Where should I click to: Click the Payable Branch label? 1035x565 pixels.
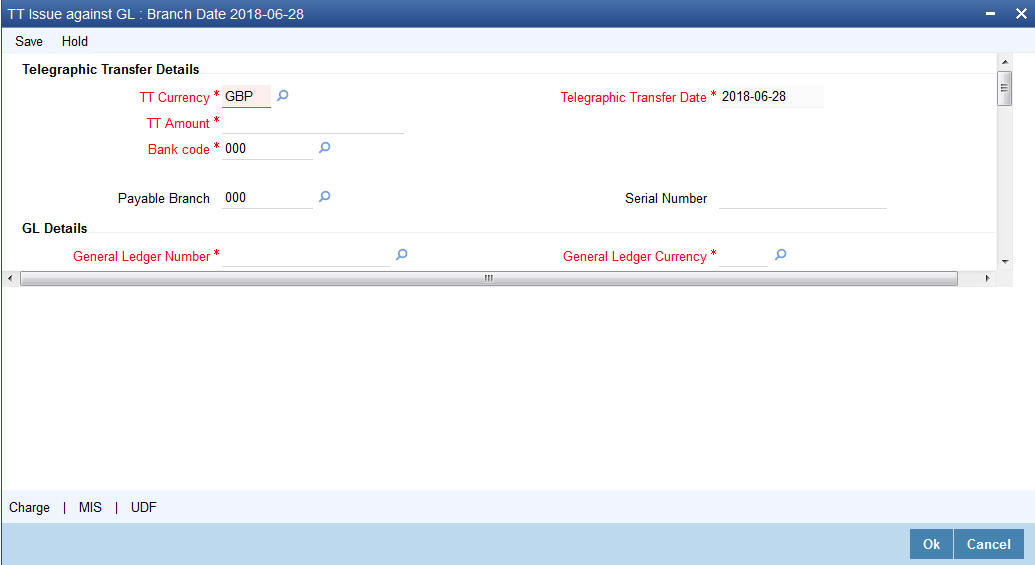(x=164, y=198)
